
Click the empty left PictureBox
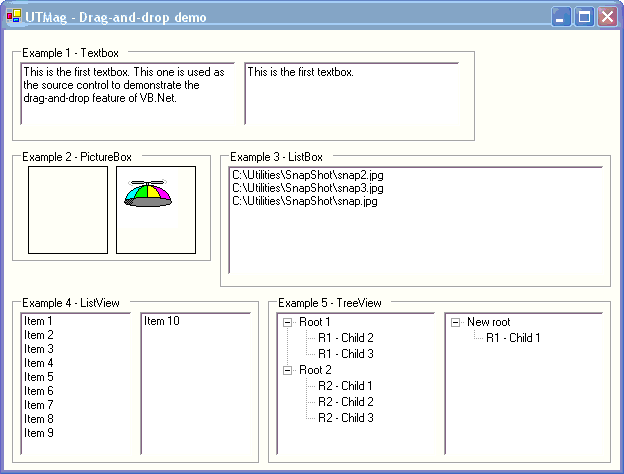point(67,209)
